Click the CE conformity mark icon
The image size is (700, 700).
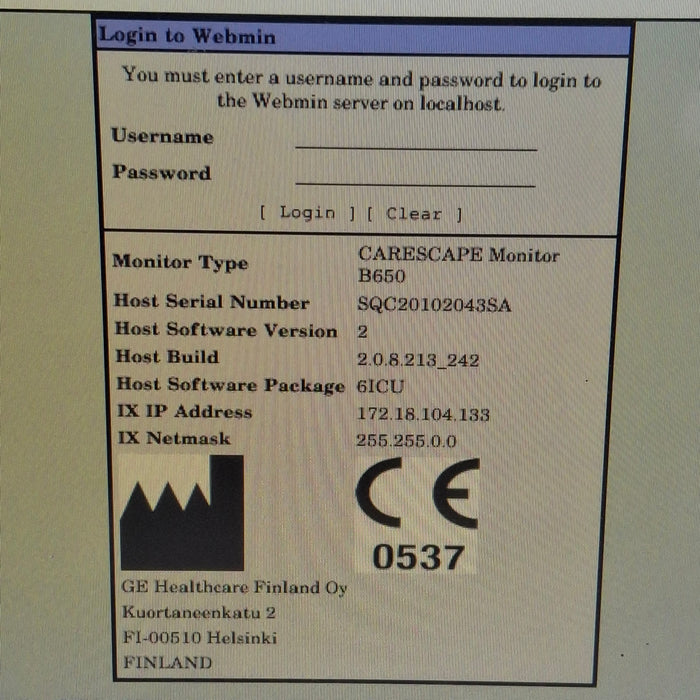pyautogui.click(x=417, y=493)
